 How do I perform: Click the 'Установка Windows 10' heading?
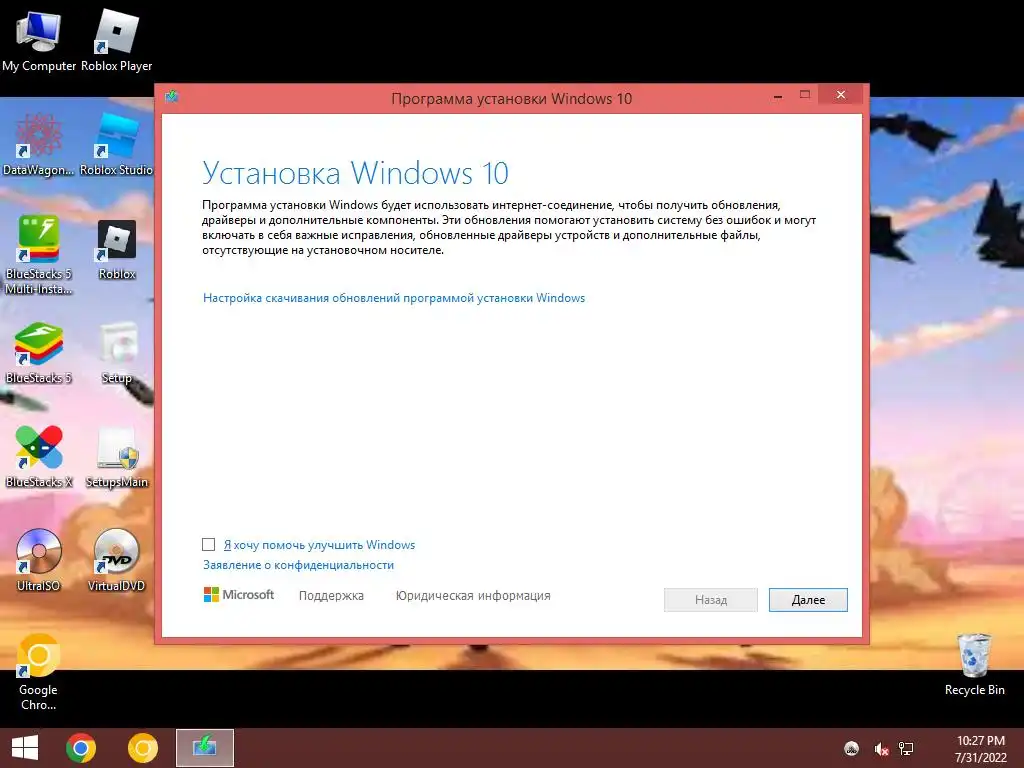pos(355,173)
